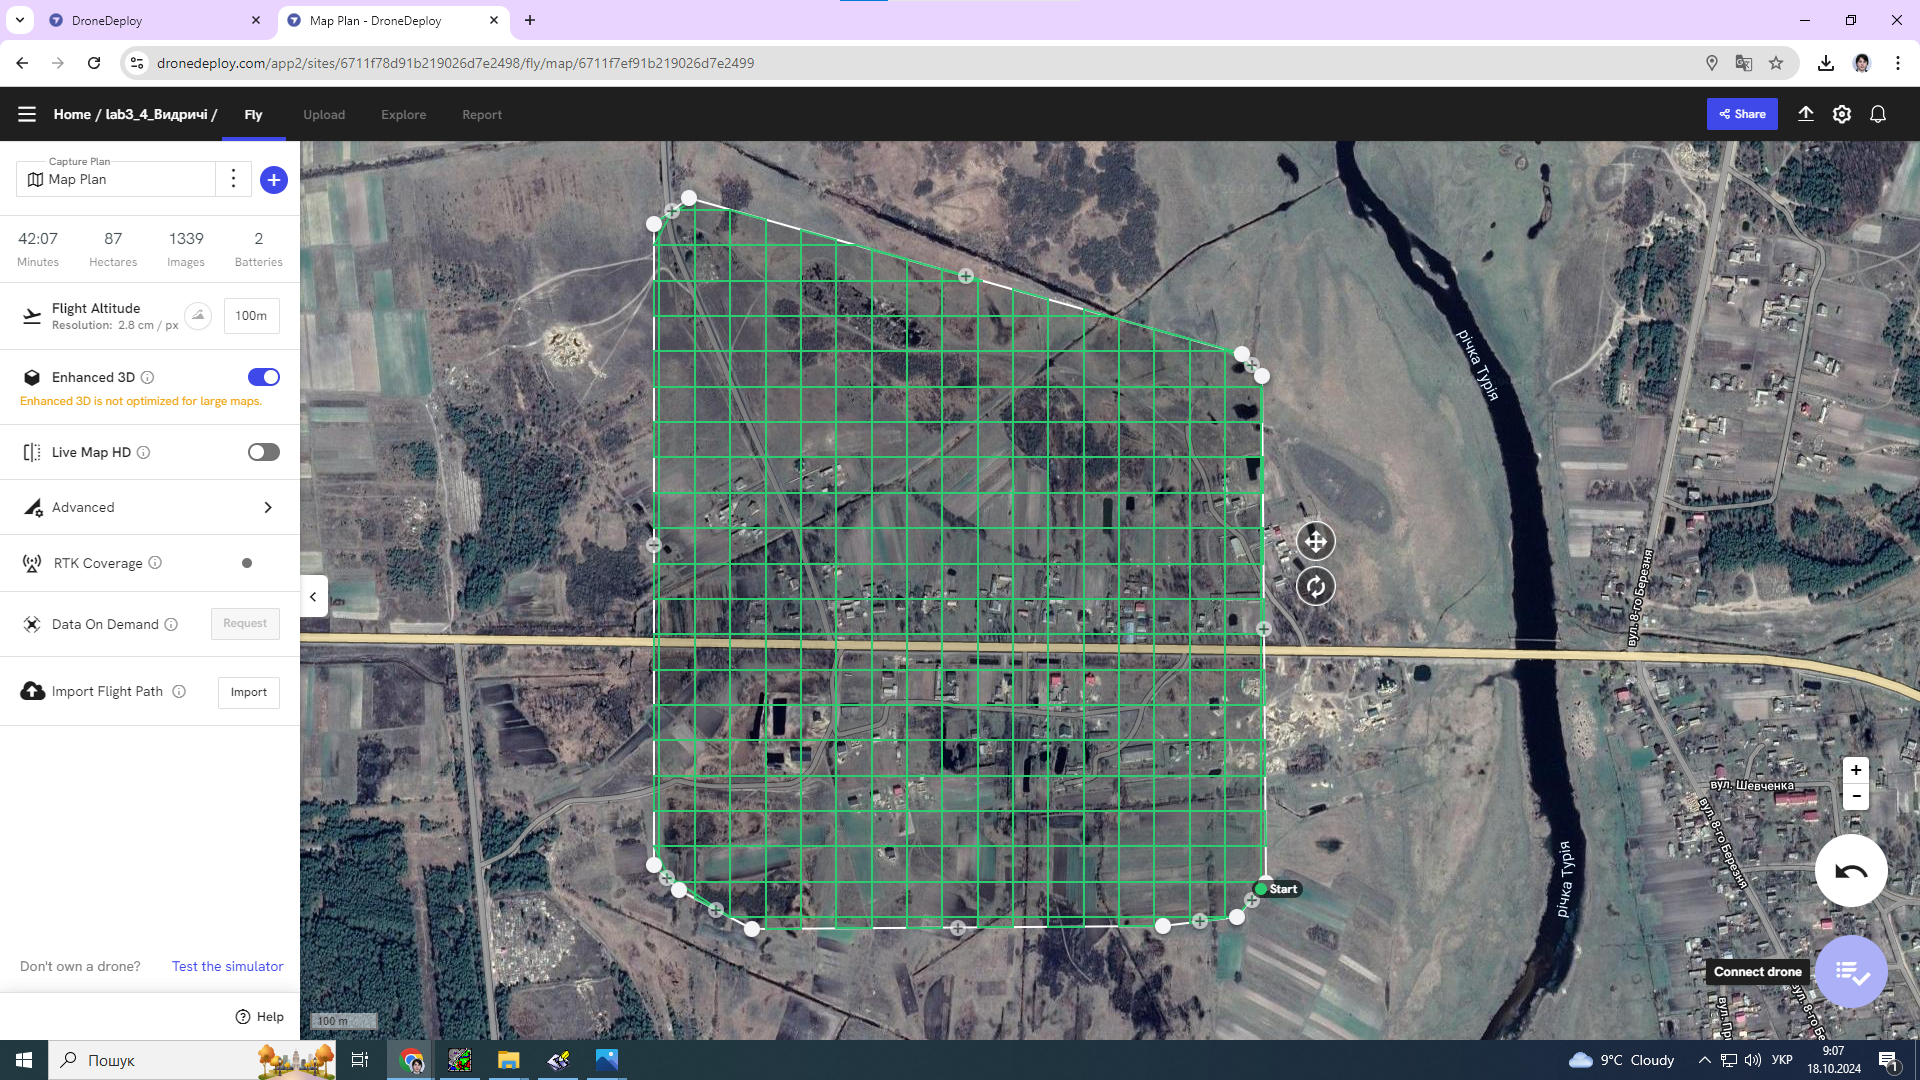
Task: Click the terrain awareness icon beside altitude
Action: [x=198, y=316]
